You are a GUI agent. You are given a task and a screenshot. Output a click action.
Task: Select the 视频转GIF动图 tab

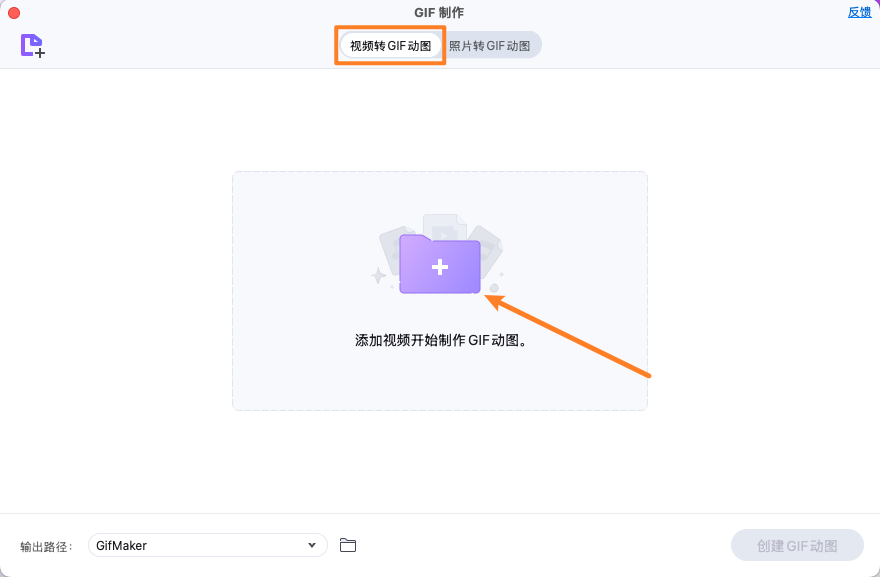click(390, 44)
